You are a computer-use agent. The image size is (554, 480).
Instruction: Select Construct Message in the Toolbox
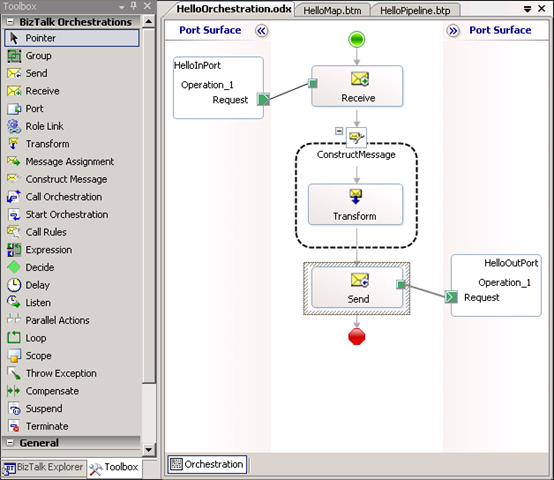pos(72,179)
